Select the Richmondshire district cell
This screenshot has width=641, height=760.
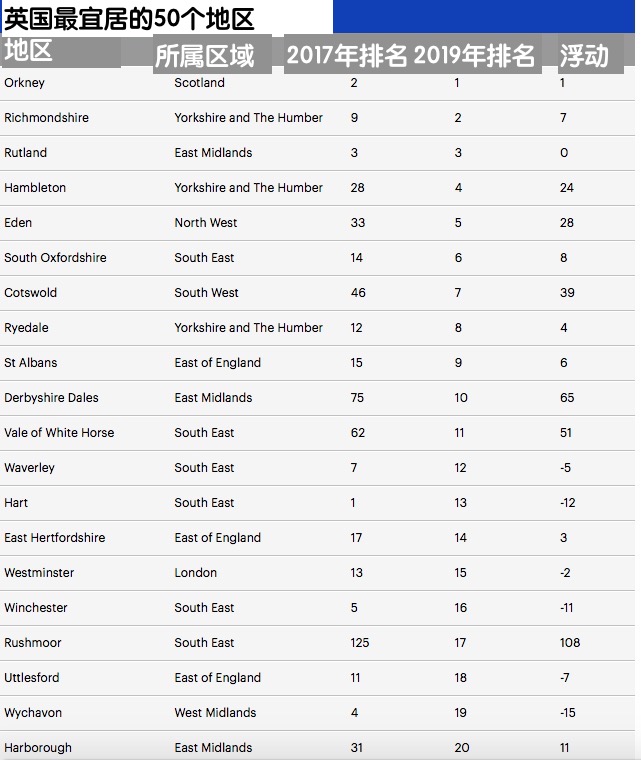click(47, 118)
